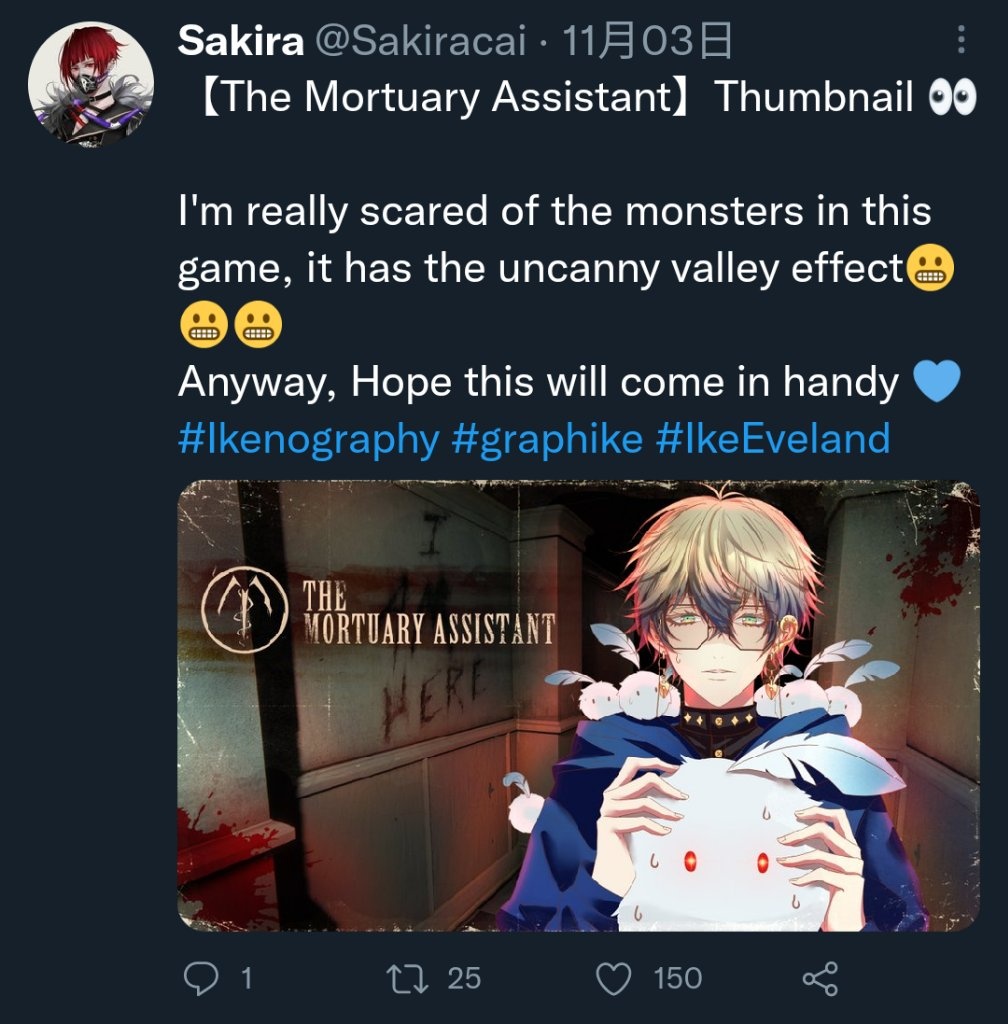This screenshot has width=1008, height=1024.
Task: Click the reply count 1
Action: [246, 979]
